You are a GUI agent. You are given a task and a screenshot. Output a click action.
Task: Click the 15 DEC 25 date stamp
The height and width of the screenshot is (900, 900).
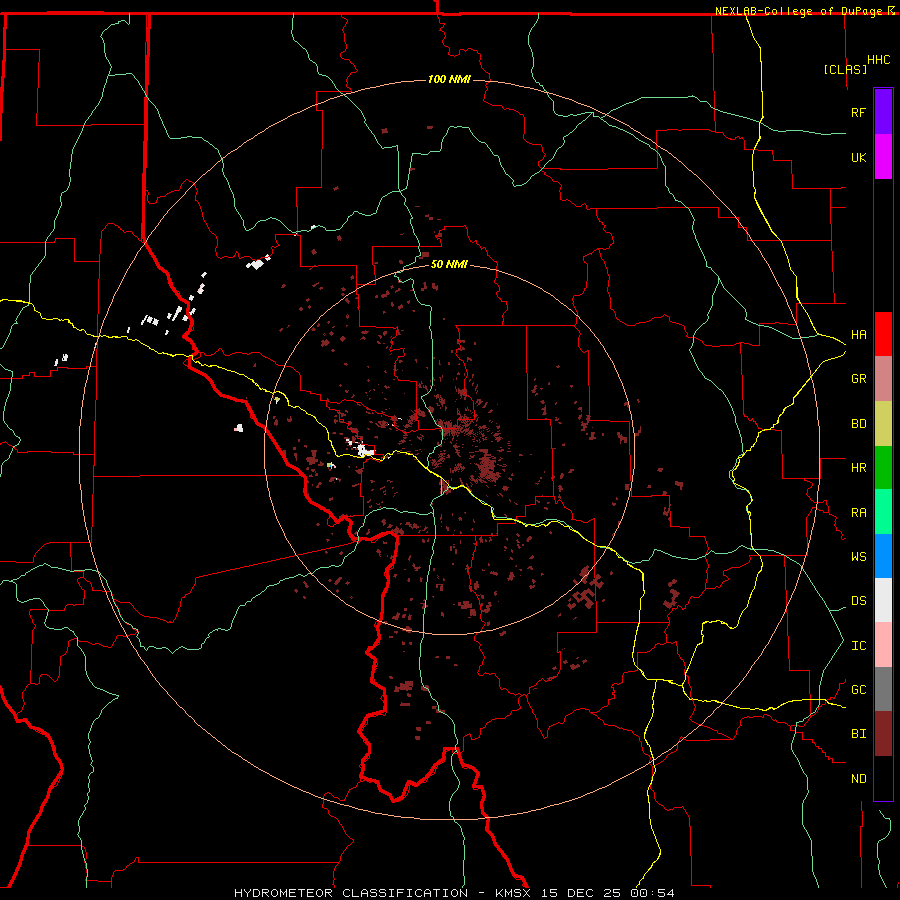(x=581, y=893)
